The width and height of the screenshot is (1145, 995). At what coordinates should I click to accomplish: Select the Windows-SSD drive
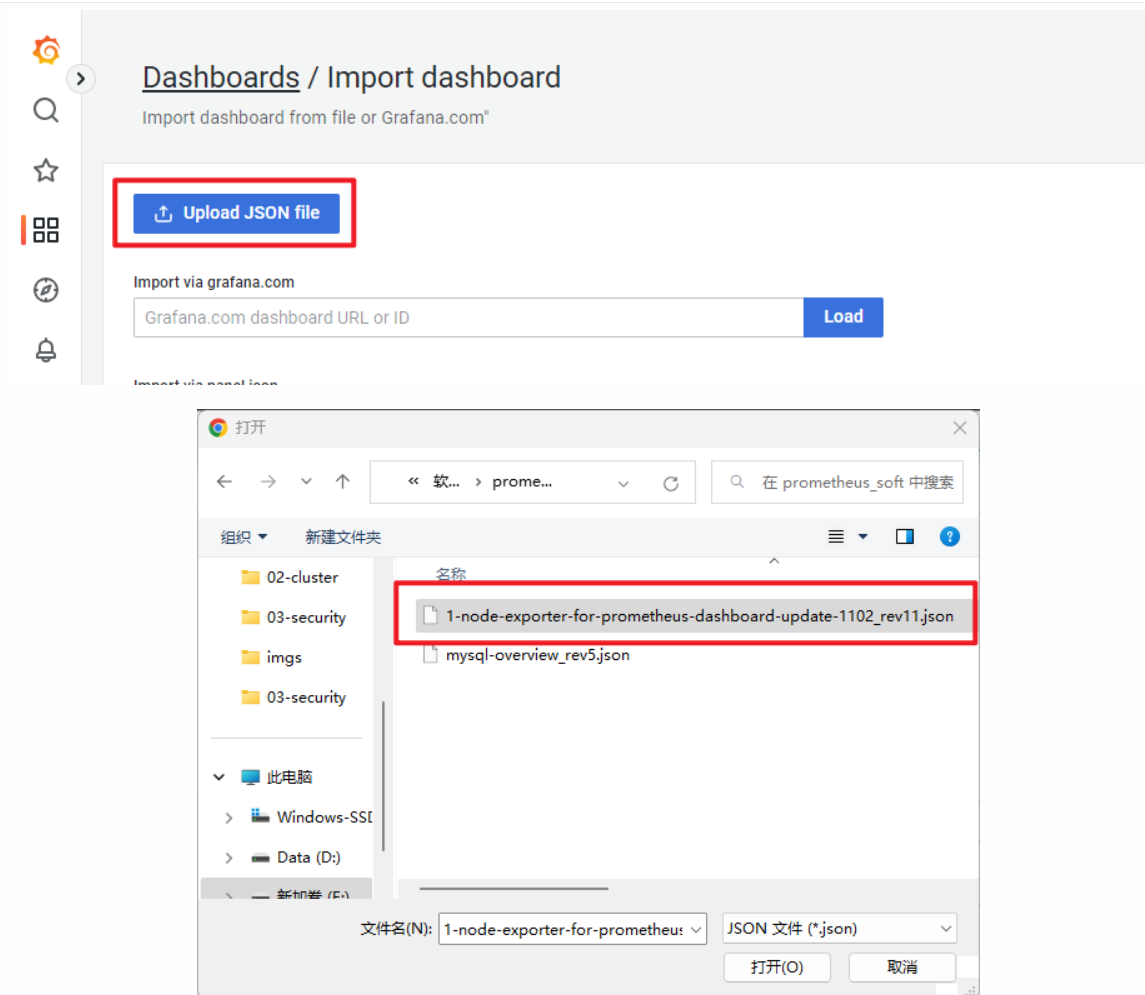311,817
